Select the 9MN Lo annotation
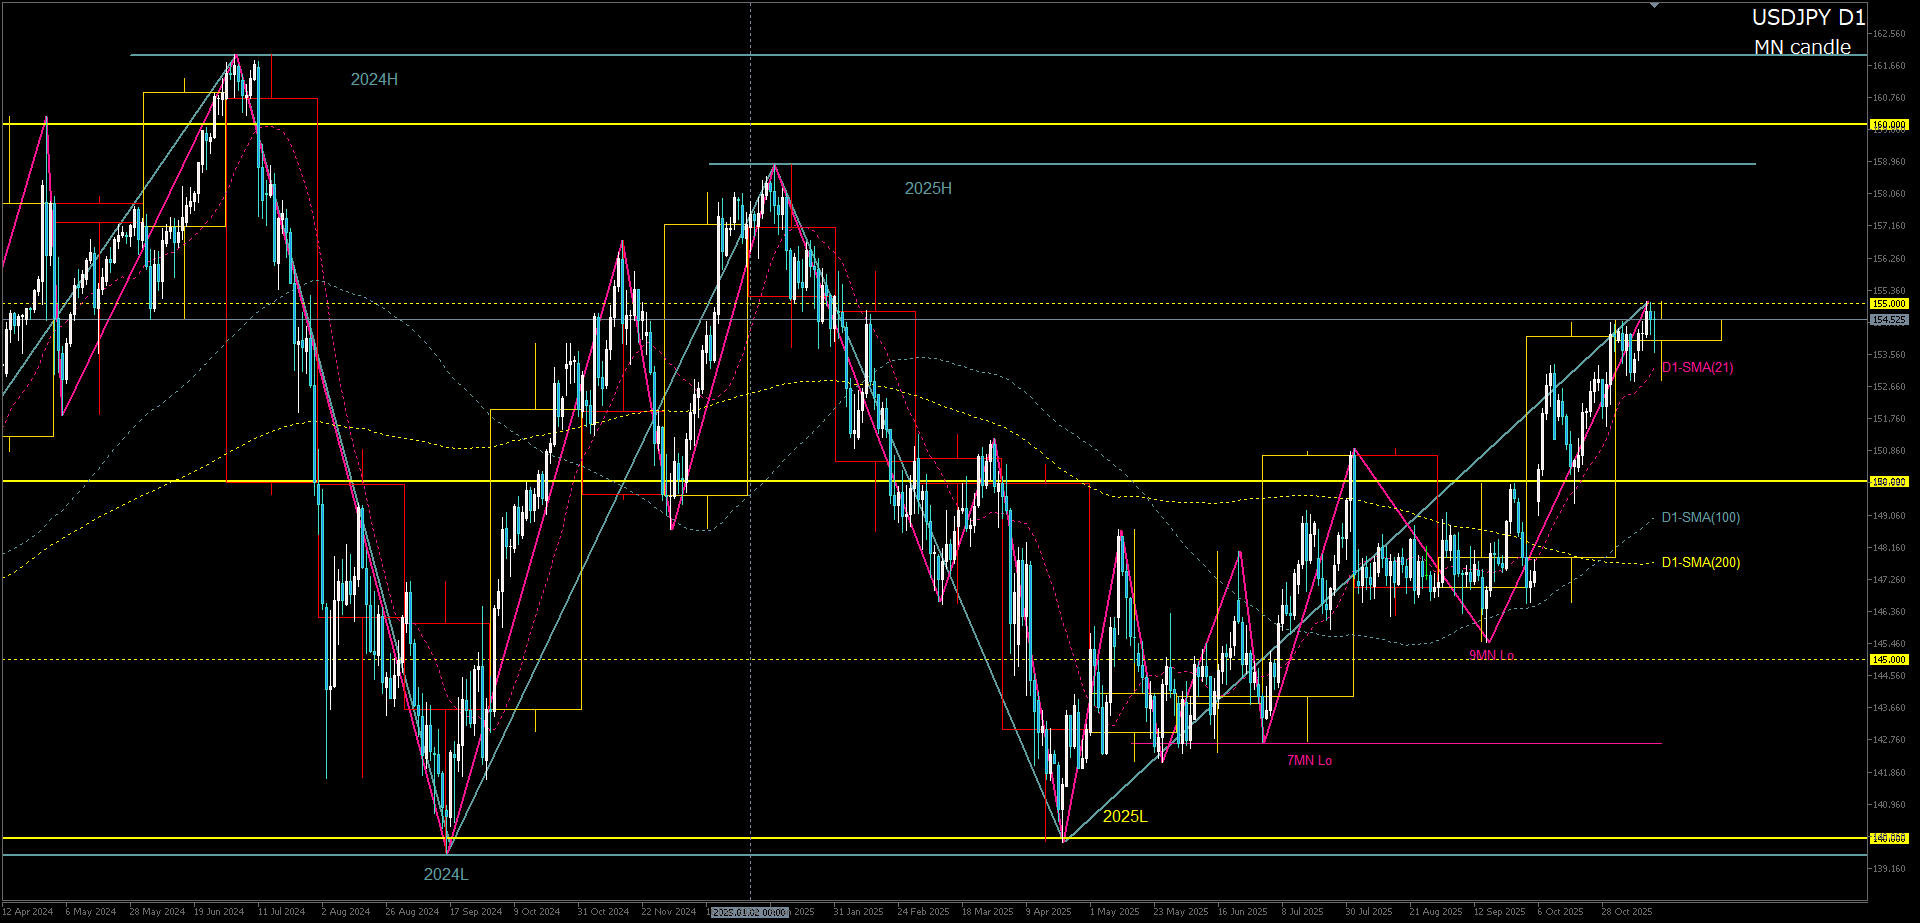 [x=1491, y=655]
